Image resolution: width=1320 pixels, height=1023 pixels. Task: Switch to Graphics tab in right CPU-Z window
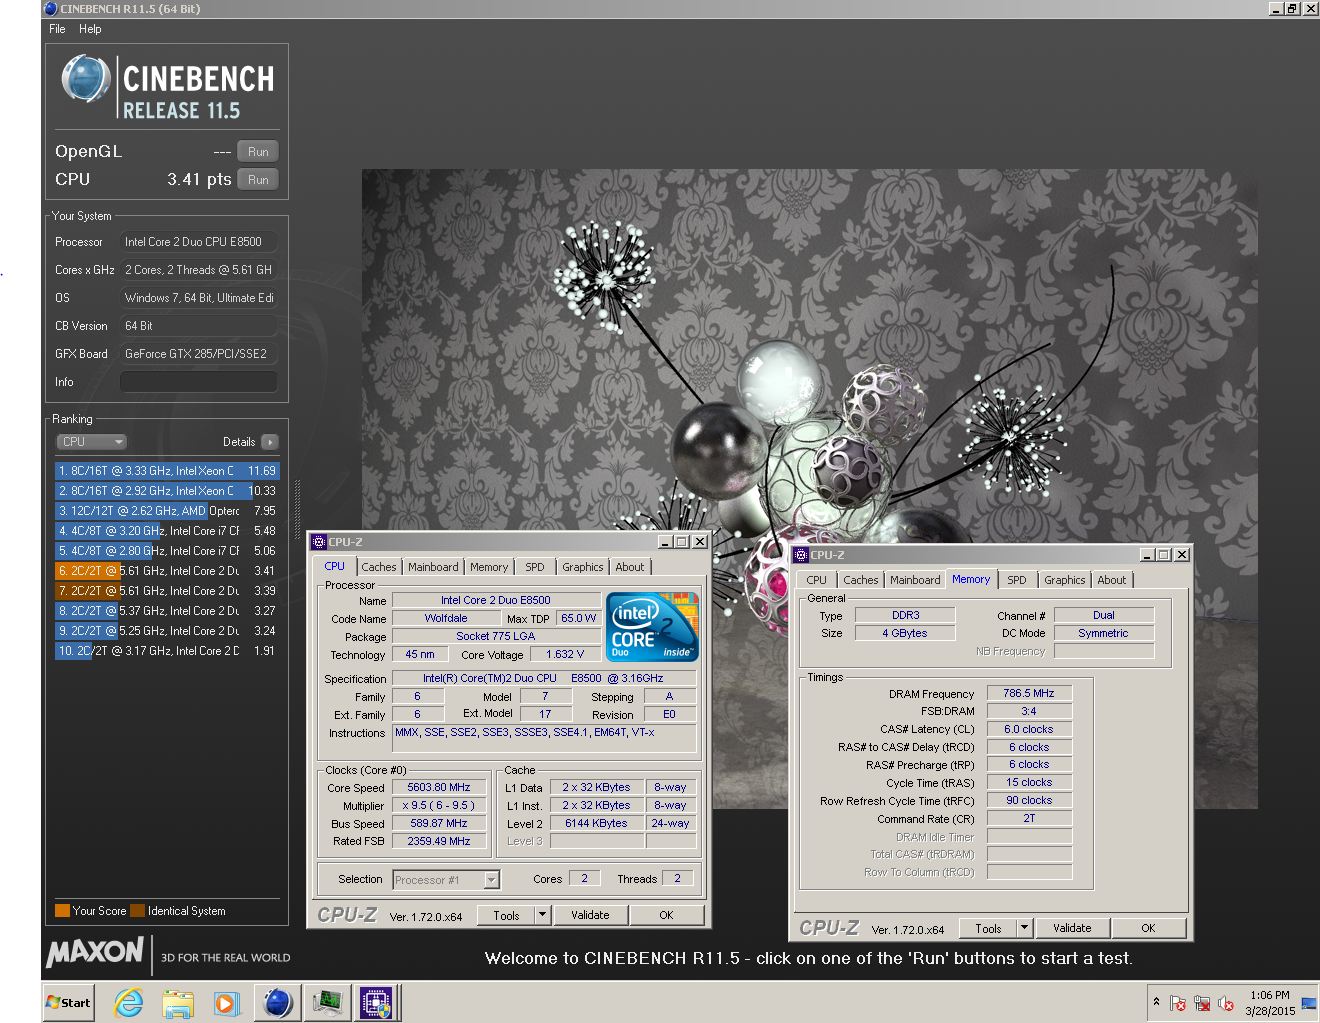coord(1065,580)
